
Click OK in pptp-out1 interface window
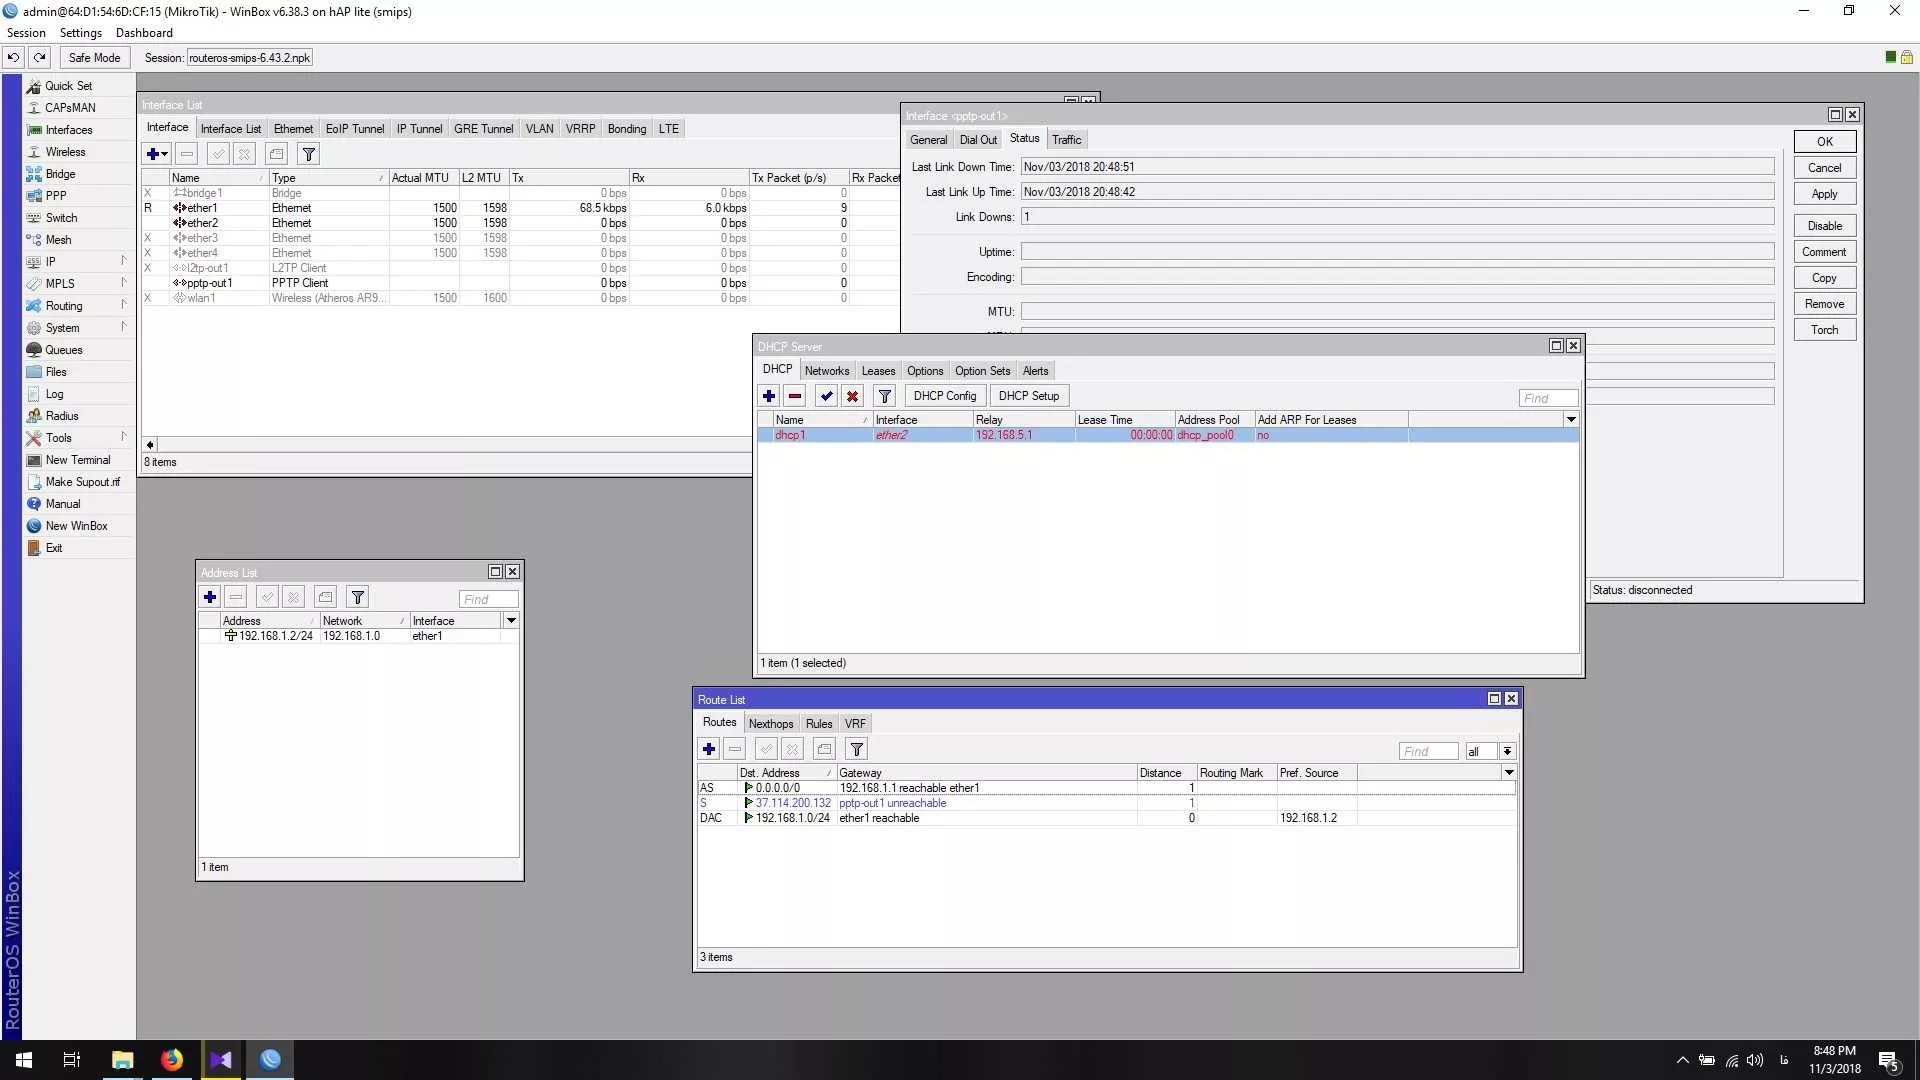tap(1824, 142)
